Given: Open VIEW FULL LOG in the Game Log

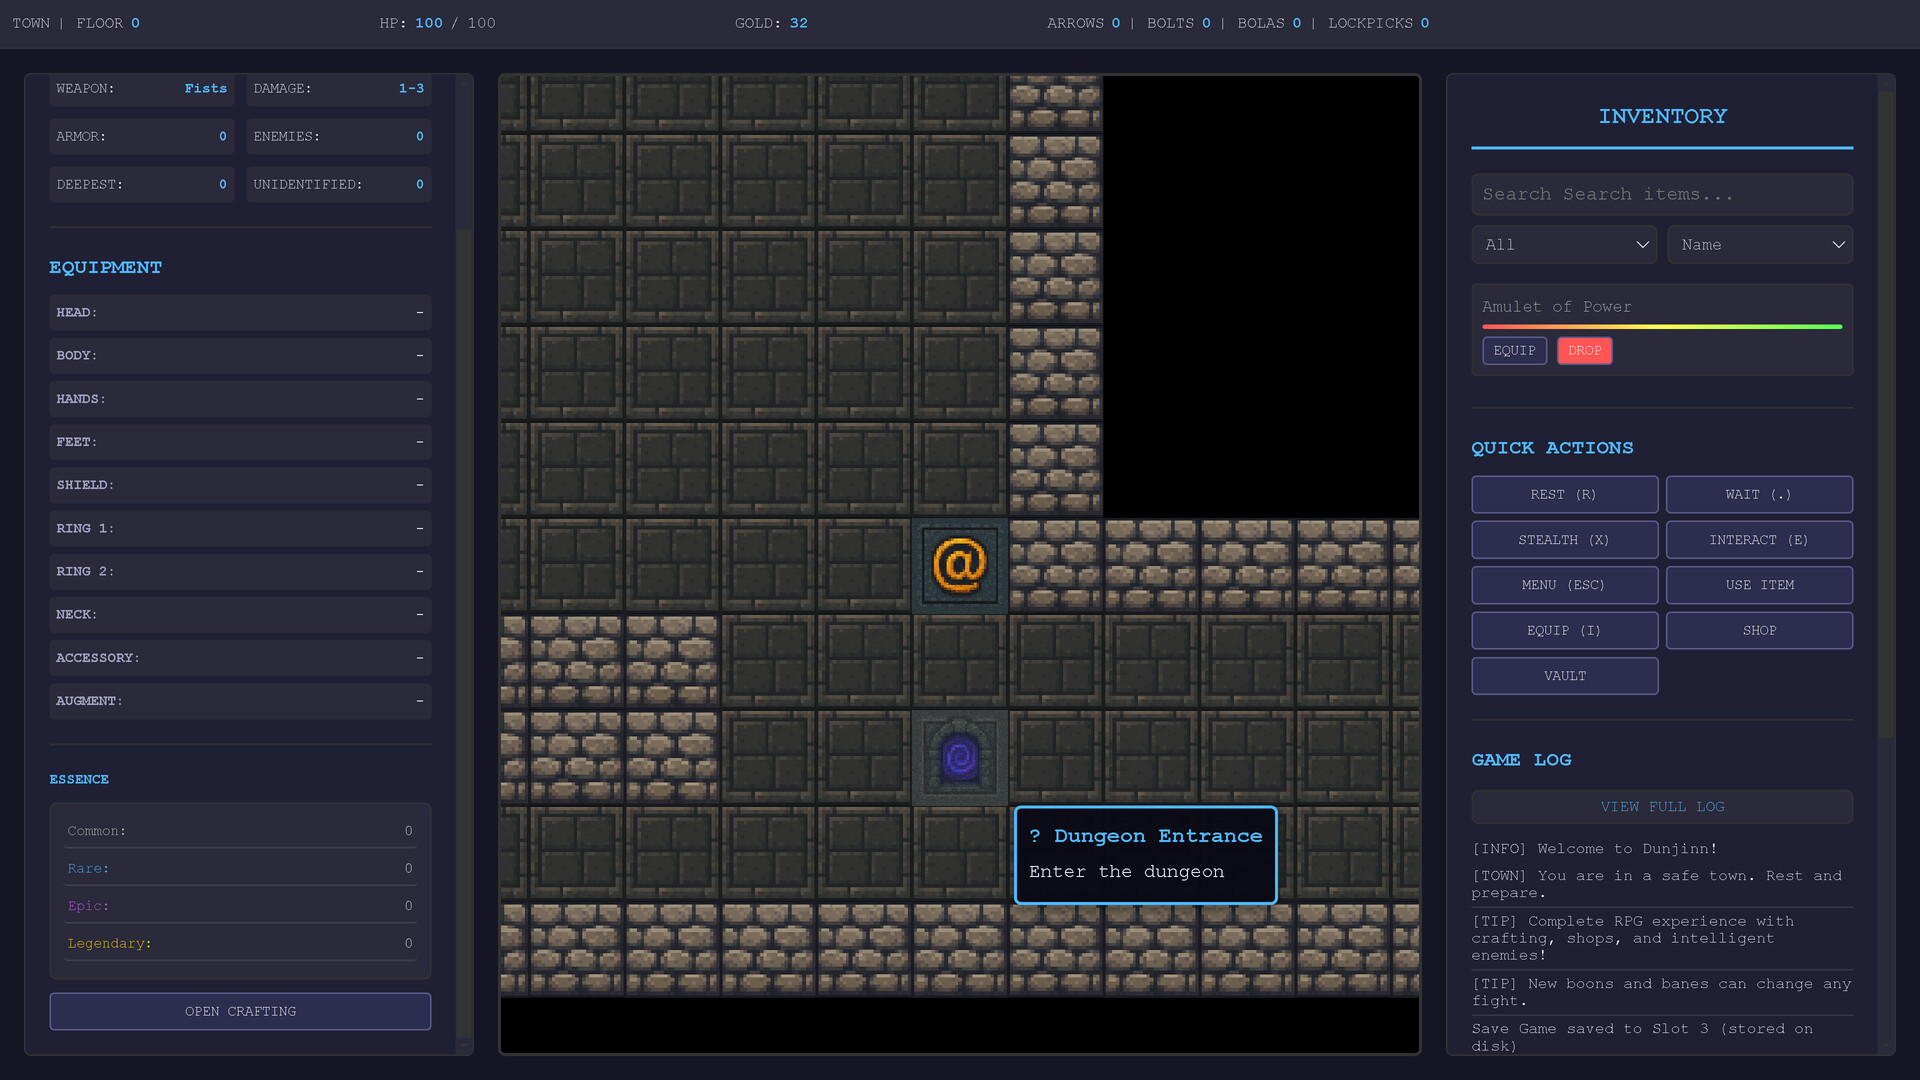Looking at the screenshot, I should tap(1661, 806).
